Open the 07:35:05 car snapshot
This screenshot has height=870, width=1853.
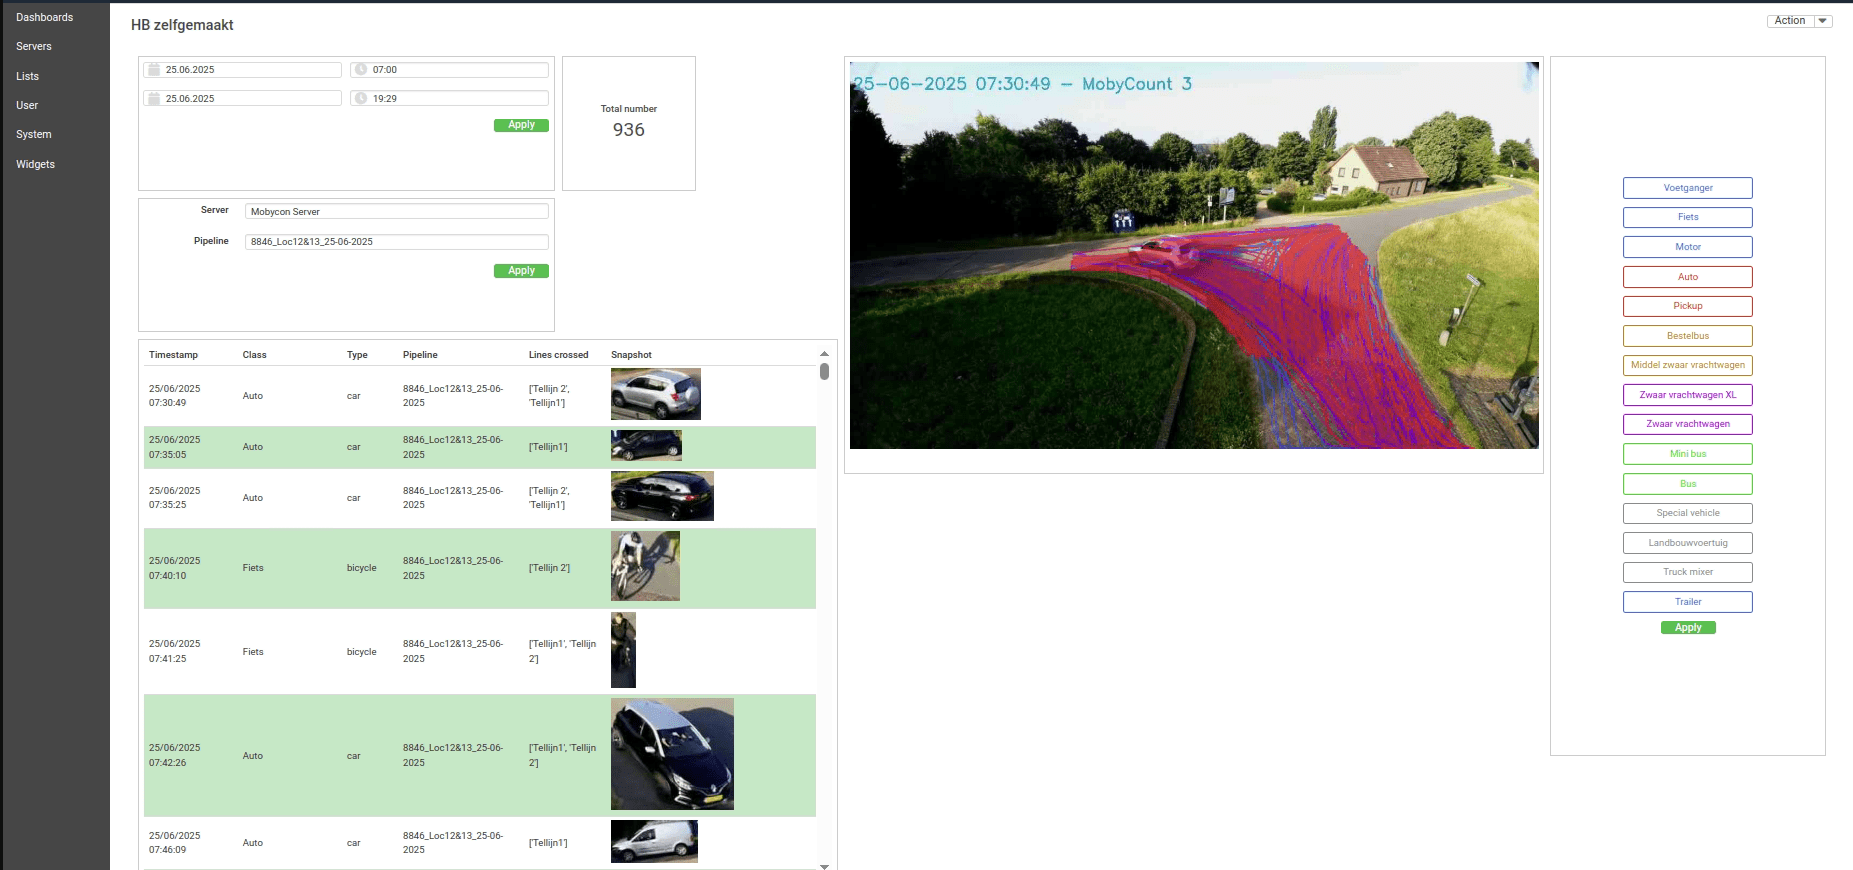click(x=646, y=445)
